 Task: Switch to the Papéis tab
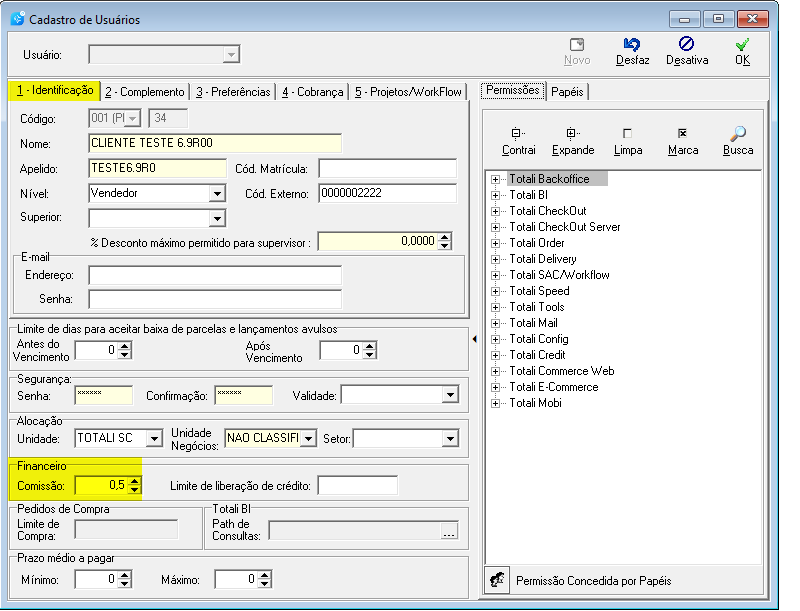click(567, 92)
